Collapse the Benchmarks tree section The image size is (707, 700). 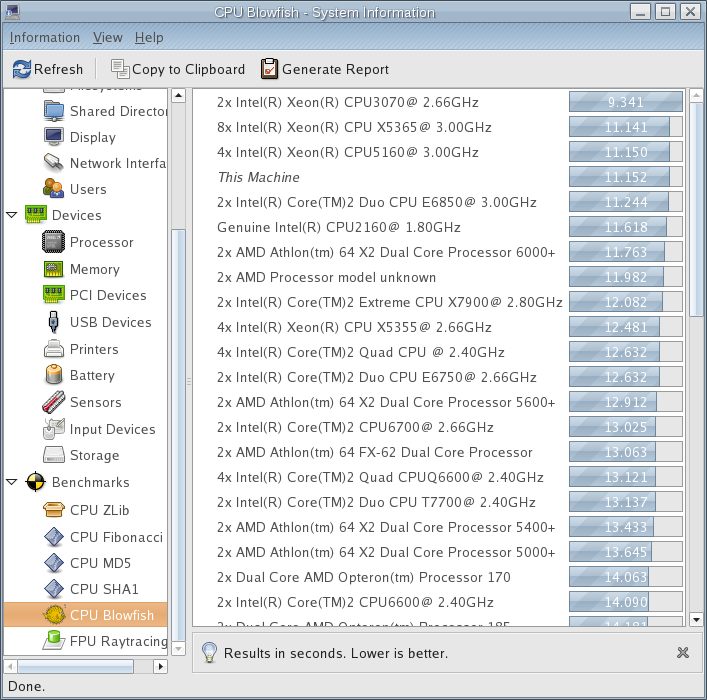(12, 482)
